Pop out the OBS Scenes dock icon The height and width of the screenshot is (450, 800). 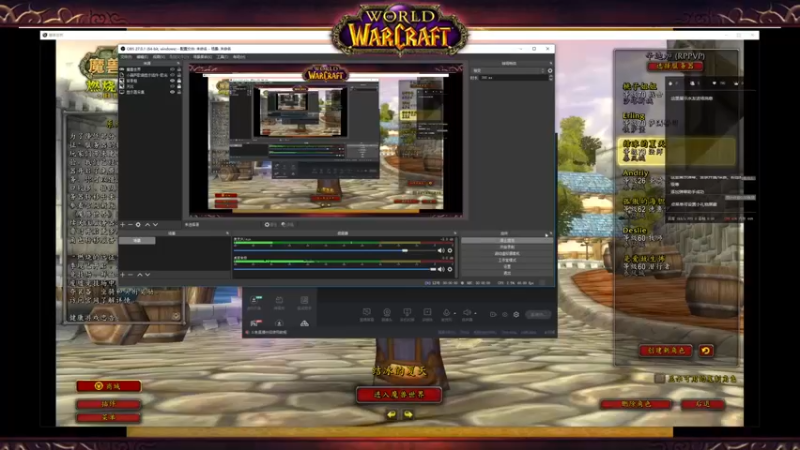point(228,233)
